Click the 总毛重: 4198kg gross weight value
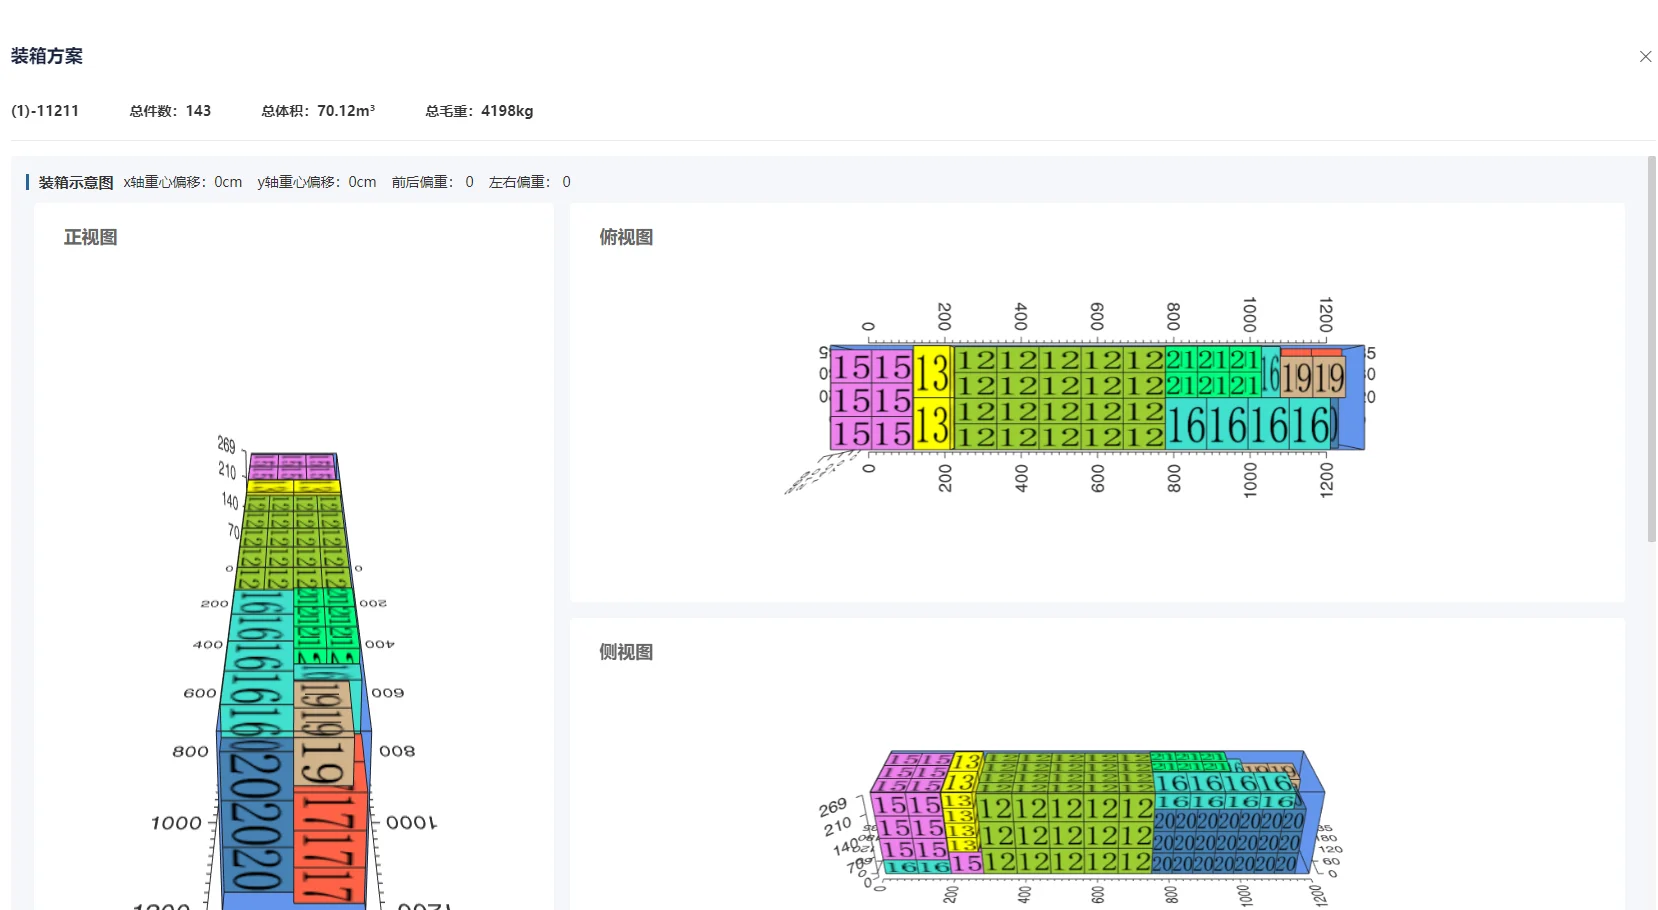The height and width of the screenshot is (910, 1658). tap(479, 111)
